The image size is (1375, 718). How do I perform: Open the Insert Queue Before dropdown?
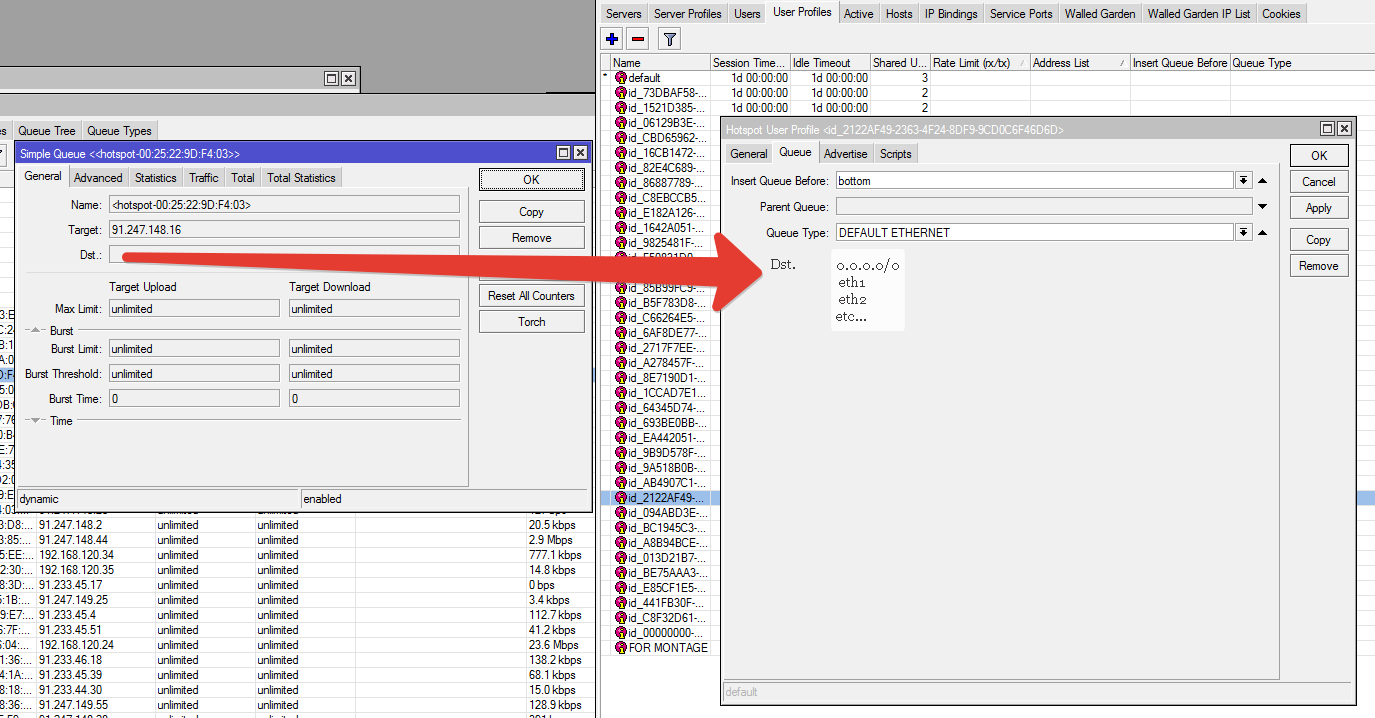[x=1242, y=181]
